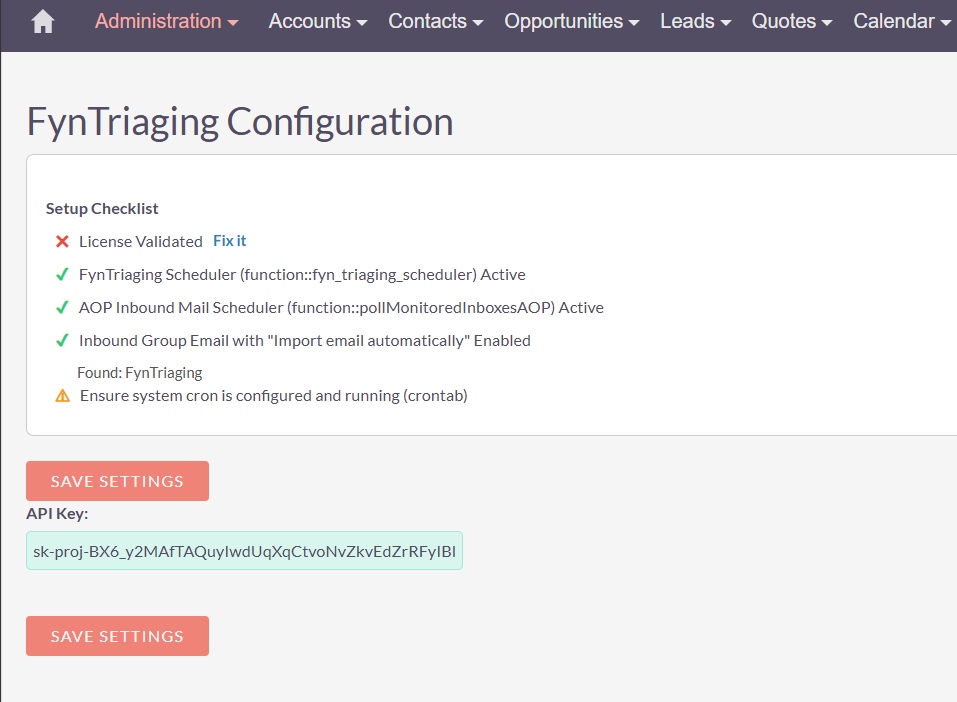Open the Opportunities menu
The height and width of the screenshot is (702, 957).
click(571, 21)
